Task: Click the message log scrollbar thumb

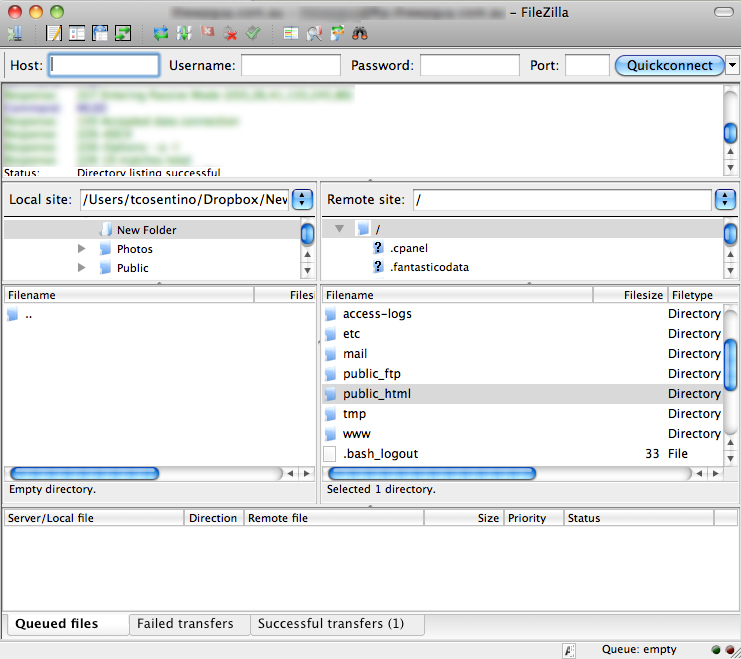Action: [730, 133]
